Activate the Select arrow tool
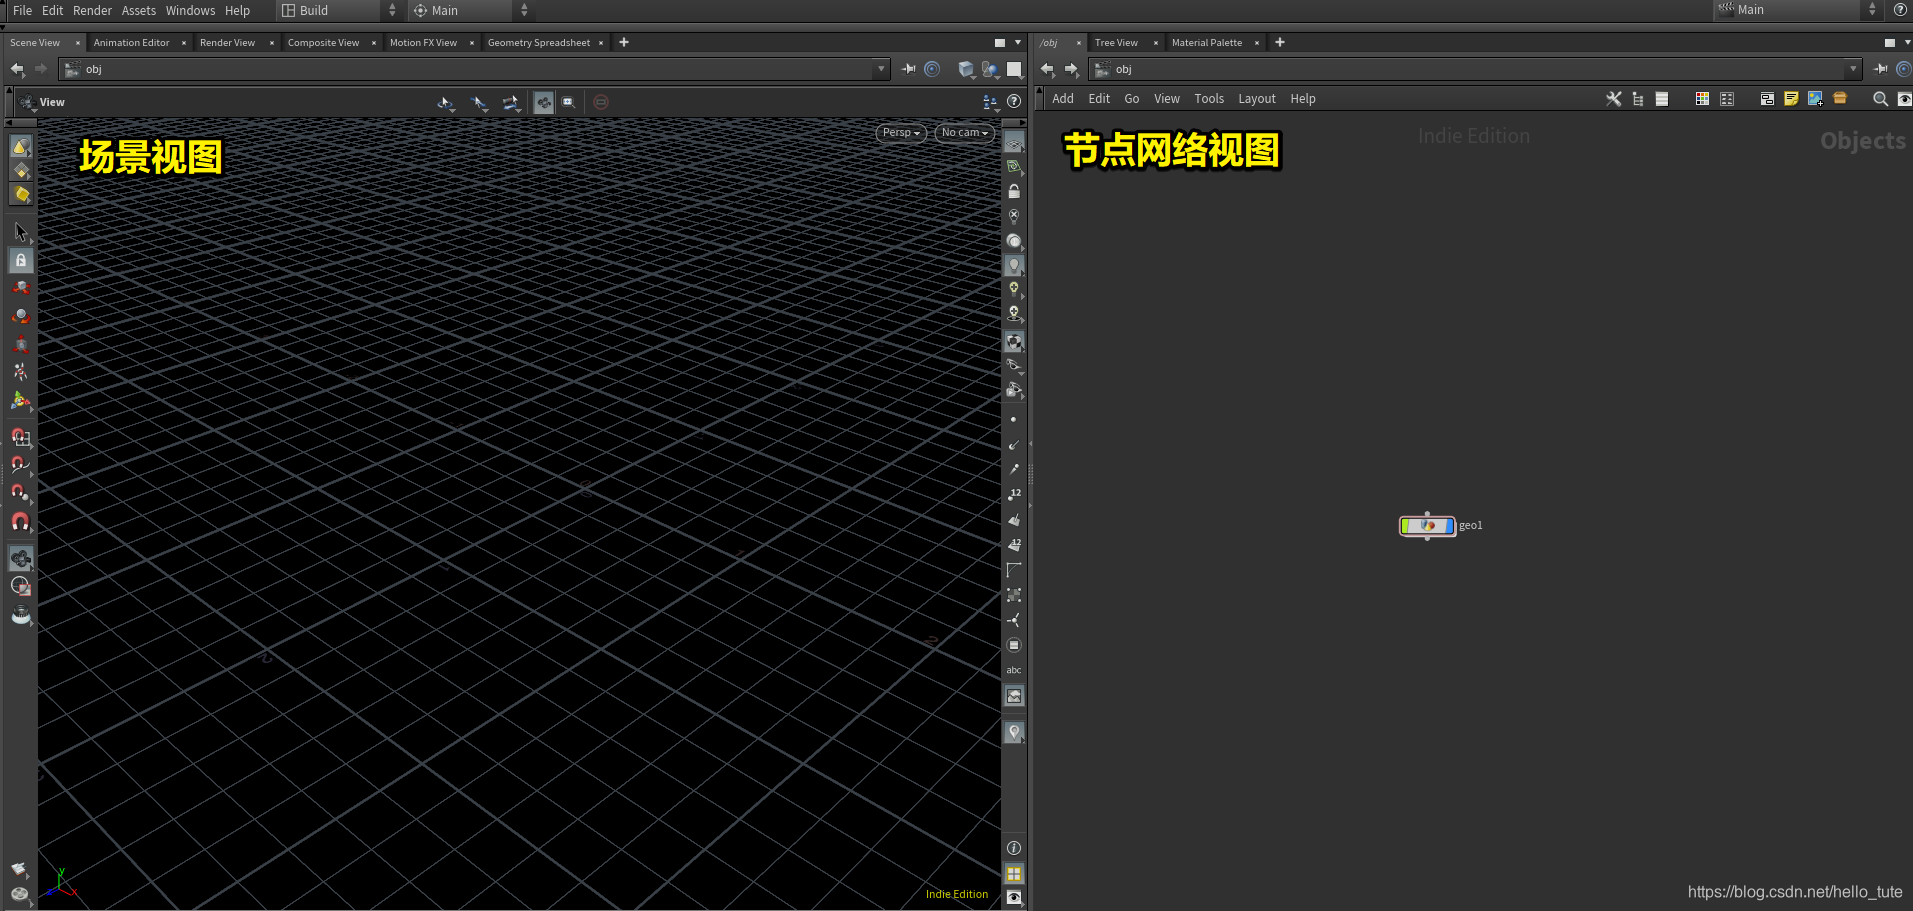 point(20,232)
